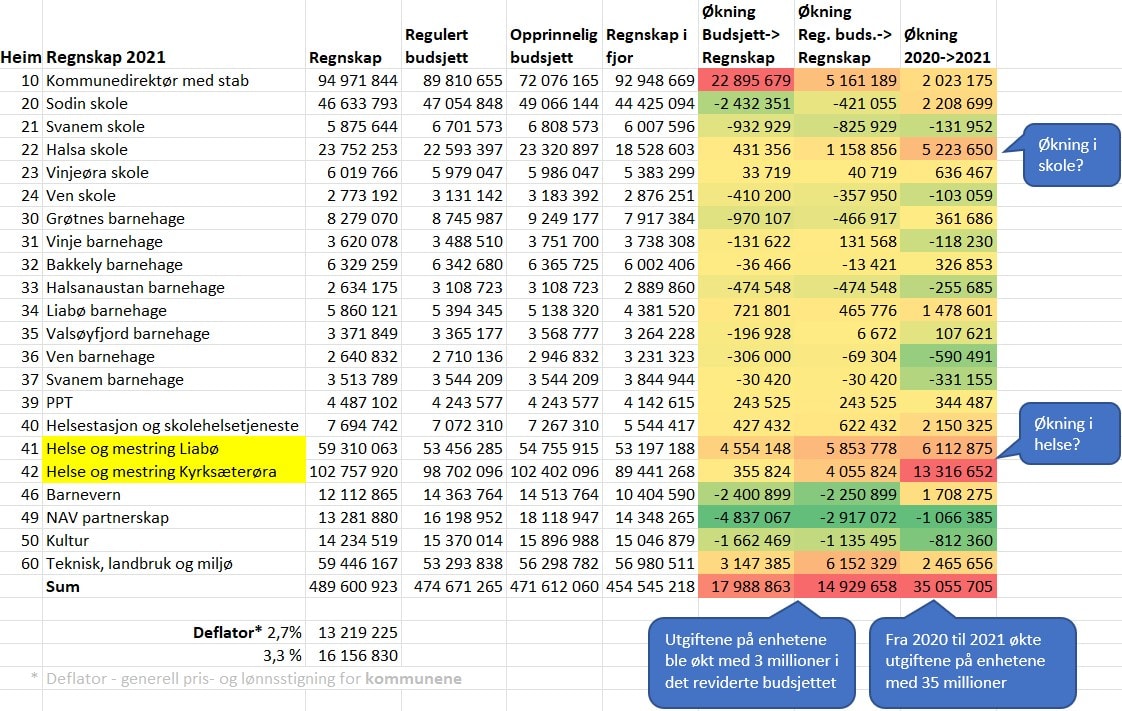Select the callout about 35 millioner increase
1122x711 pixels.
click(x=972, y=659)
